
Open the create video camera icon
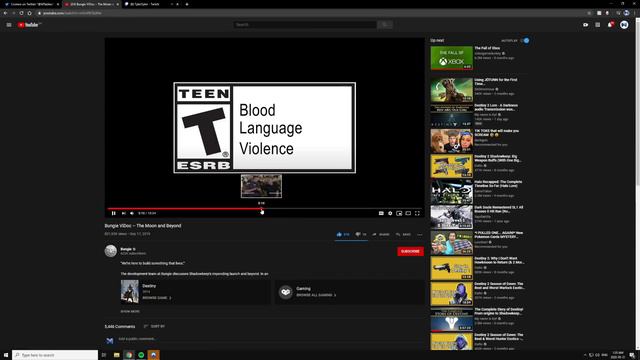click(585, 25)
